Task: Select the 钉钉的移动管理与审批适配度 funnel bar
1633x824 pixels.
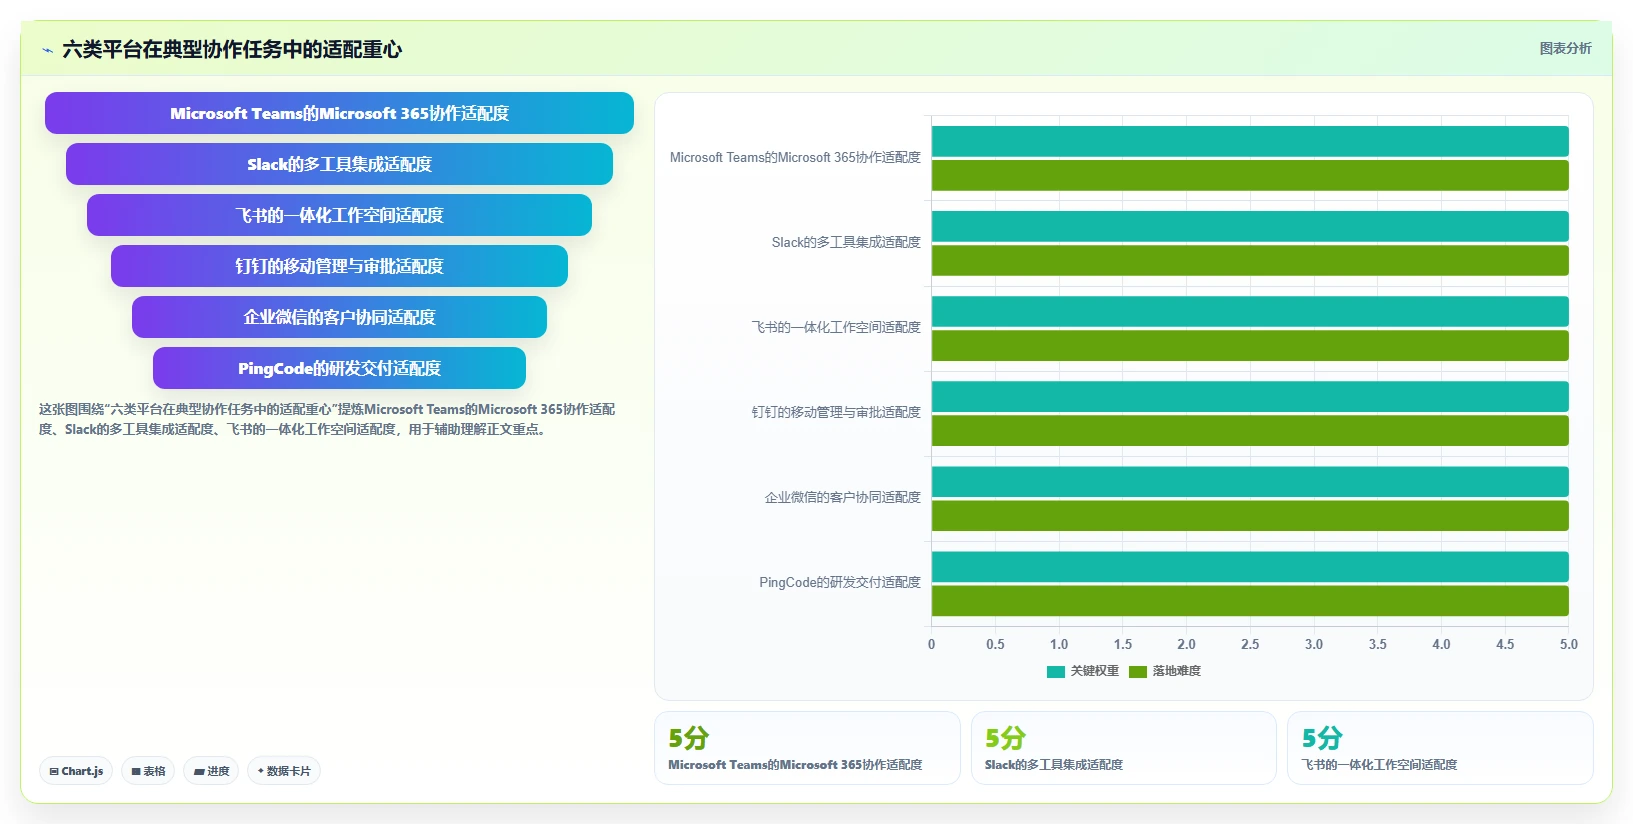Action: click(x=339, y=266)
